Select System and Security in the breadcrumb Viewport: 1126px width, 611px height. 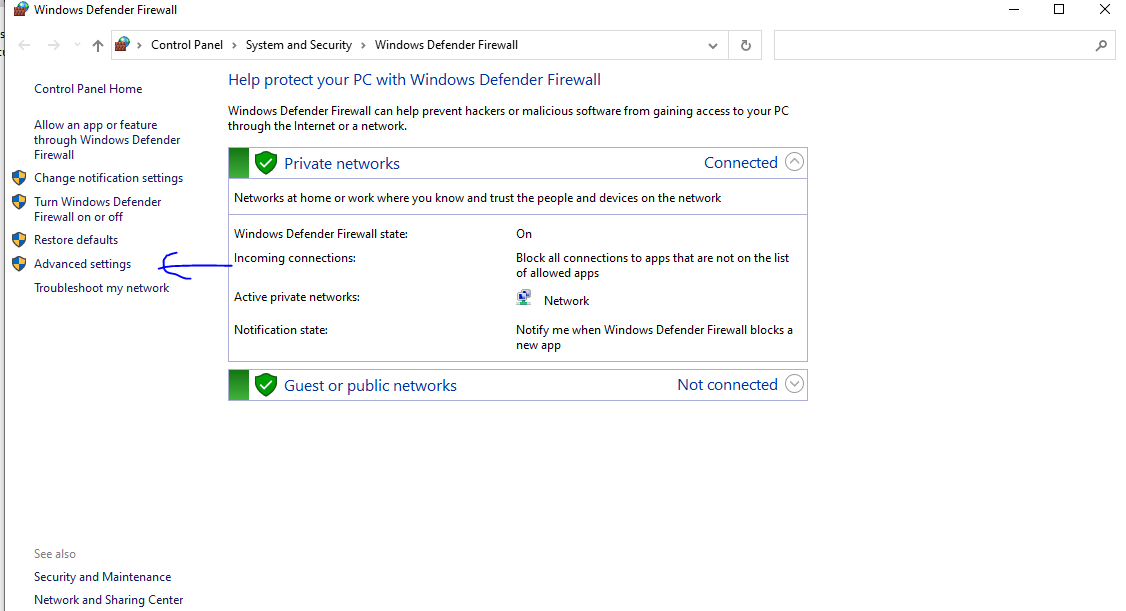[x=299, y=45]
